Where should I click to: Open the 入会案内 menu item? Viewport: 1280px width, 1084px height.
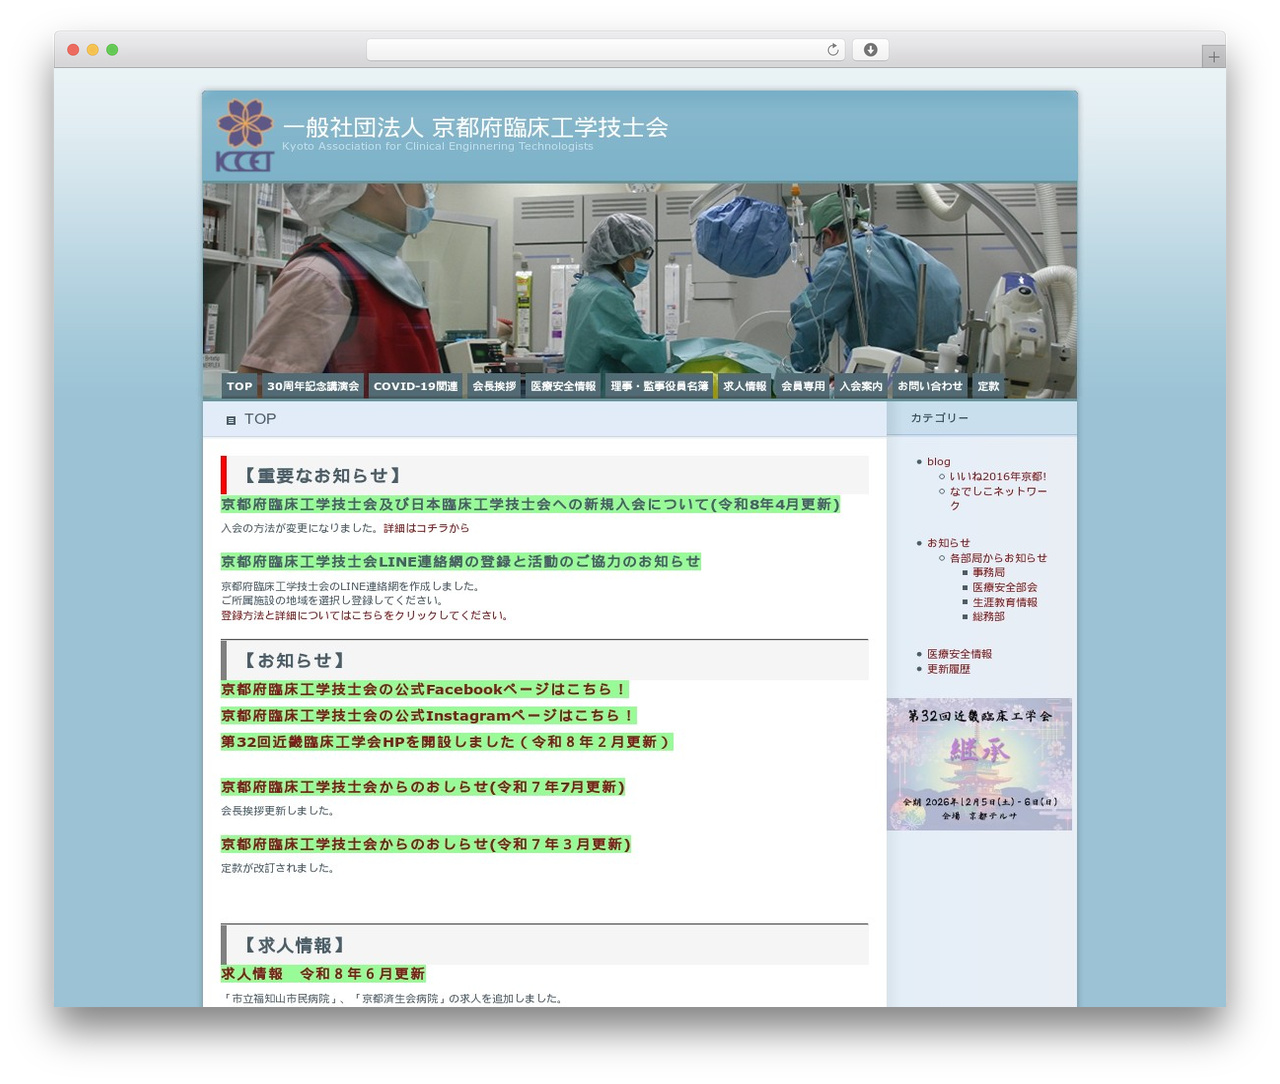pos(861,386)
